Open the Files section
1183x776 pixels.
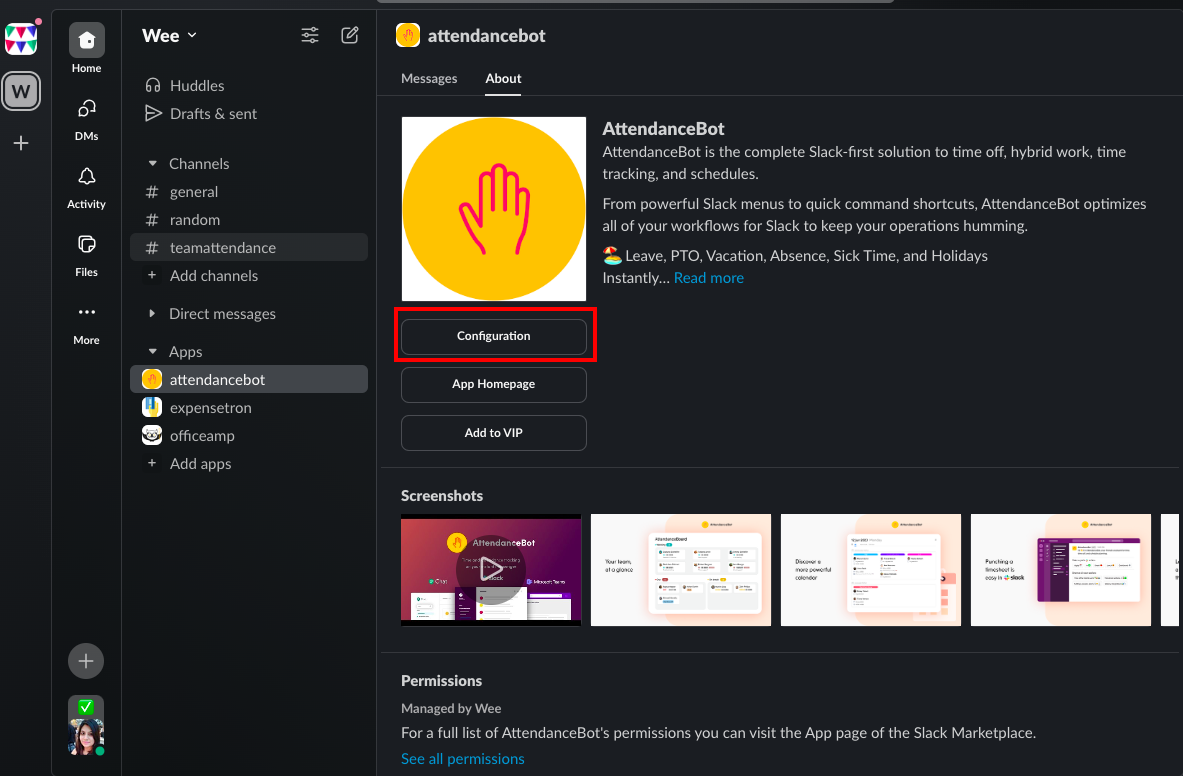click(x=86, y=255)
